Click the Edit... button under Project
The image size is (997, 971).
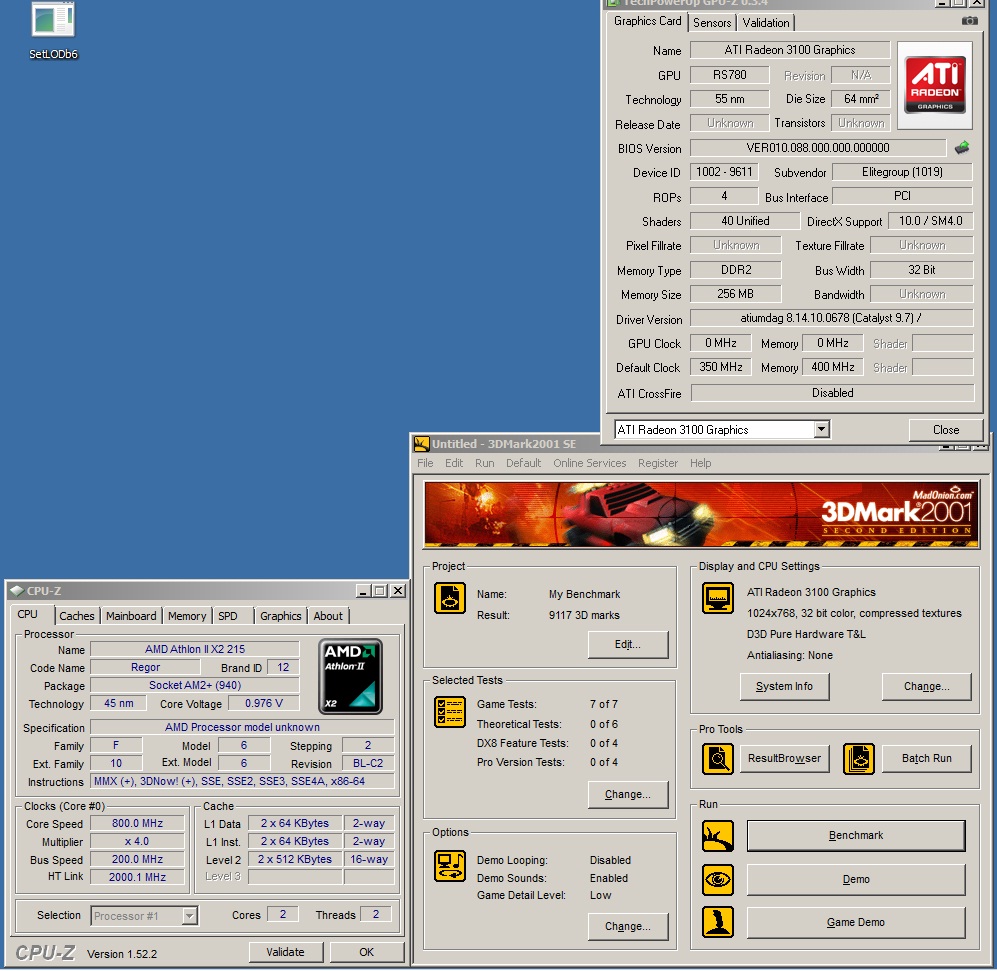628,644
